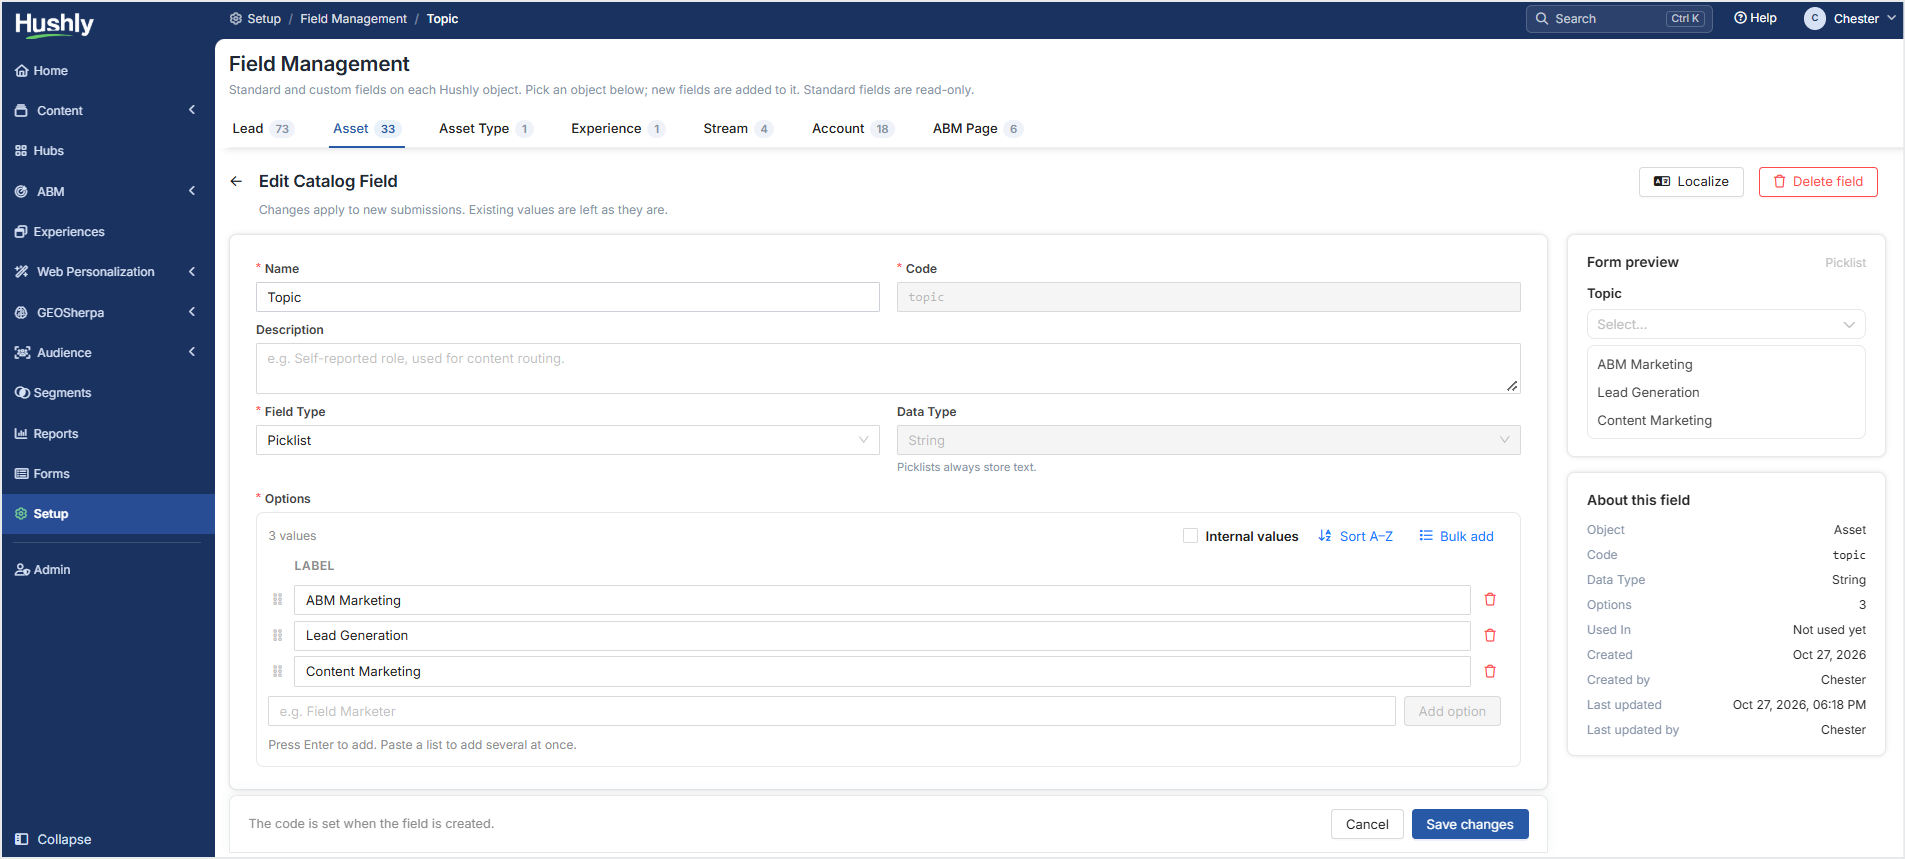Delete the ABM Marketing option
Image resolution: width=1905 pixels, height=859 pixels.
tap(1490, 600)
